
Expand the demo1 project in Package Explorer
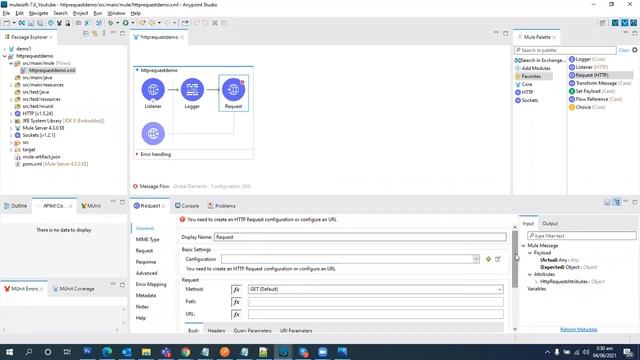point(5,49)
